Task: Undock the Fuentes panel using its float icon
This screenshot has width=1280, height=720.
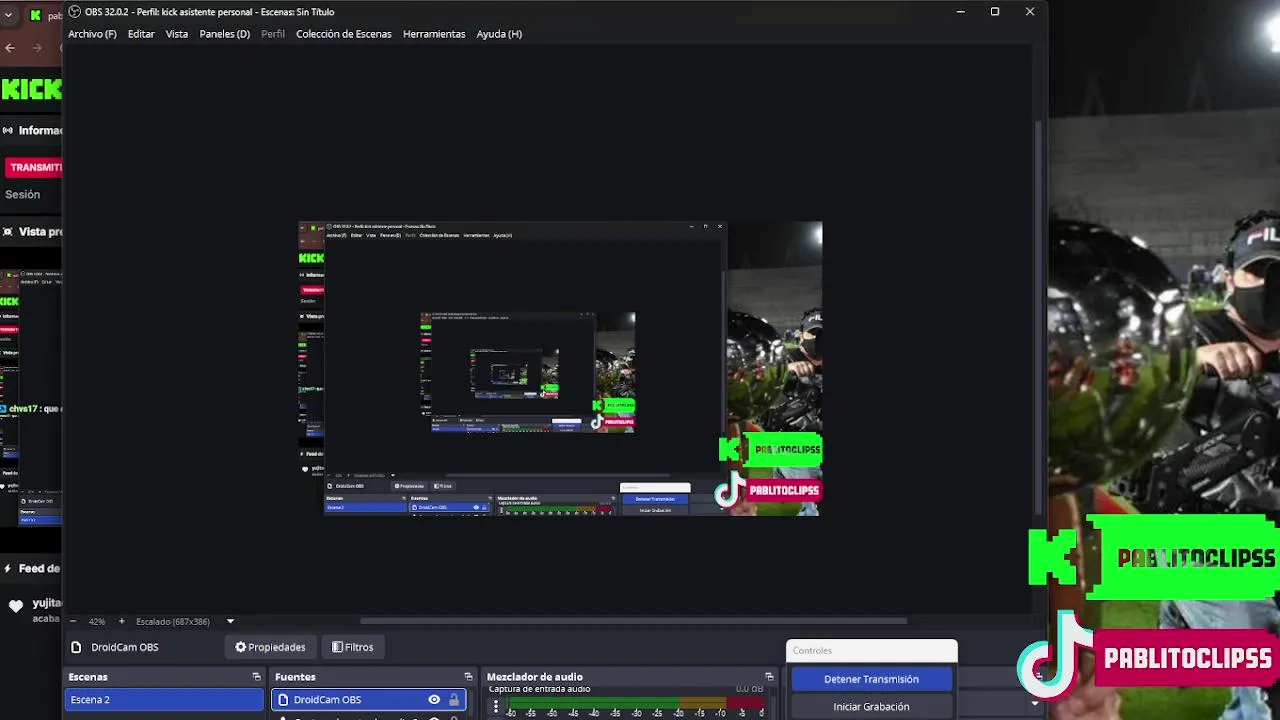Action: (x=468, y=677)
